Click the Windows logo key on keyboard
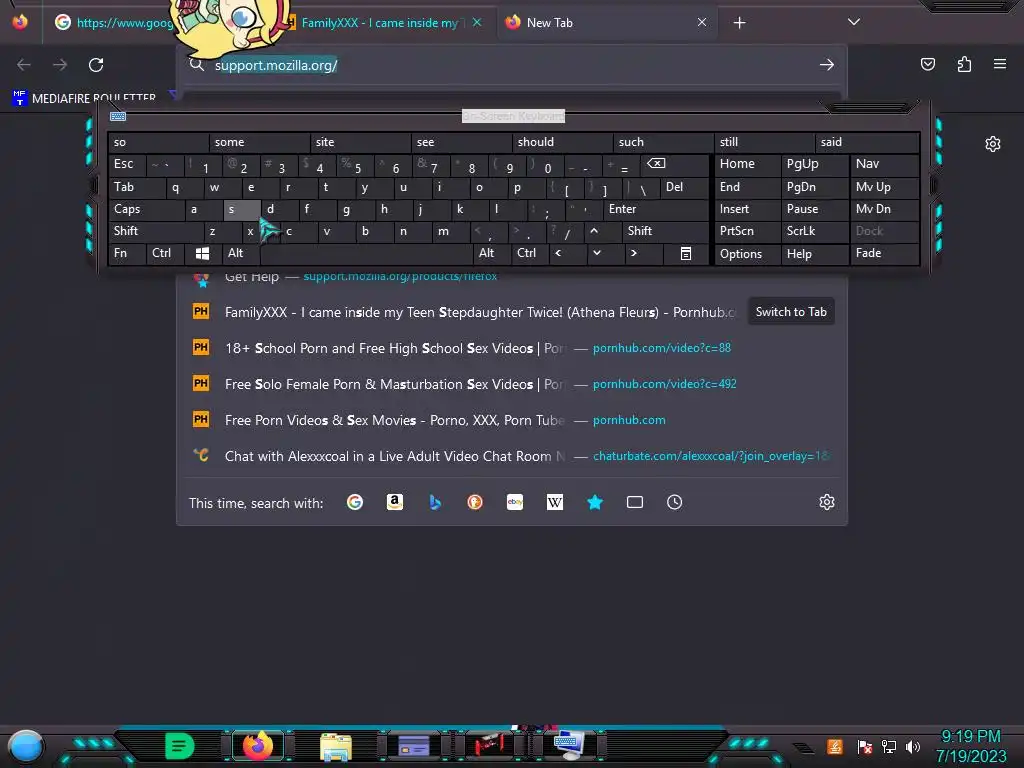Viewport: 1024px width, 768px height. [202, 253]
